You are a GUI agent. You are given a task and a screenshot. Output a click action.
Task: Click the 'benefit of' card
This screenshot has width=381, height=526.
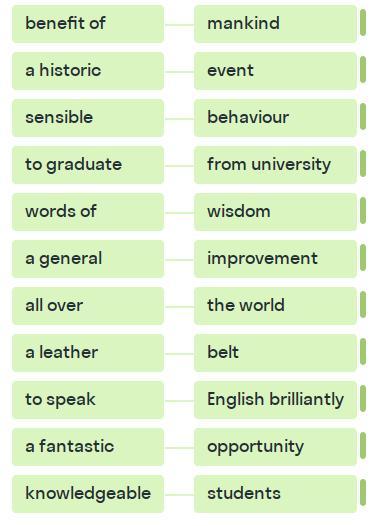click(88, 24)
